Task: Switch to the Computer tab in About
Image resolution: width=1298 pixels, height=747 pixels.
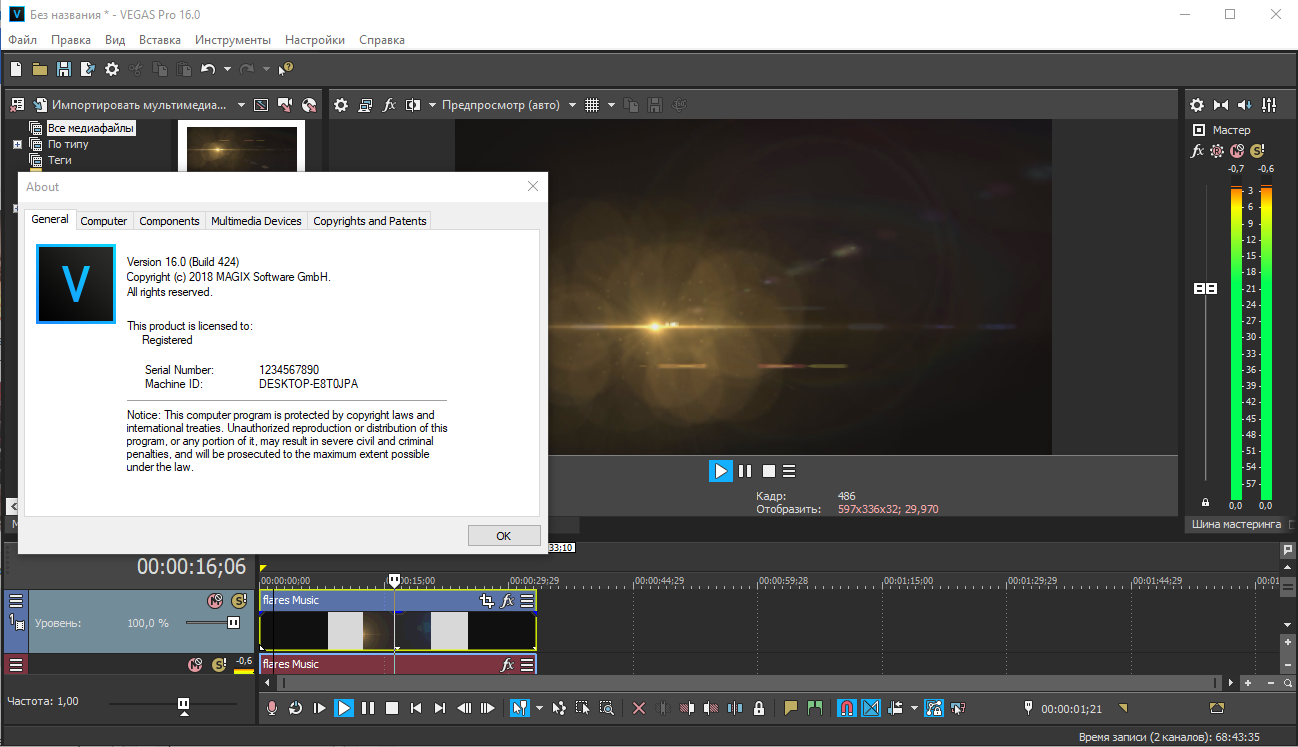Action: 104,221
